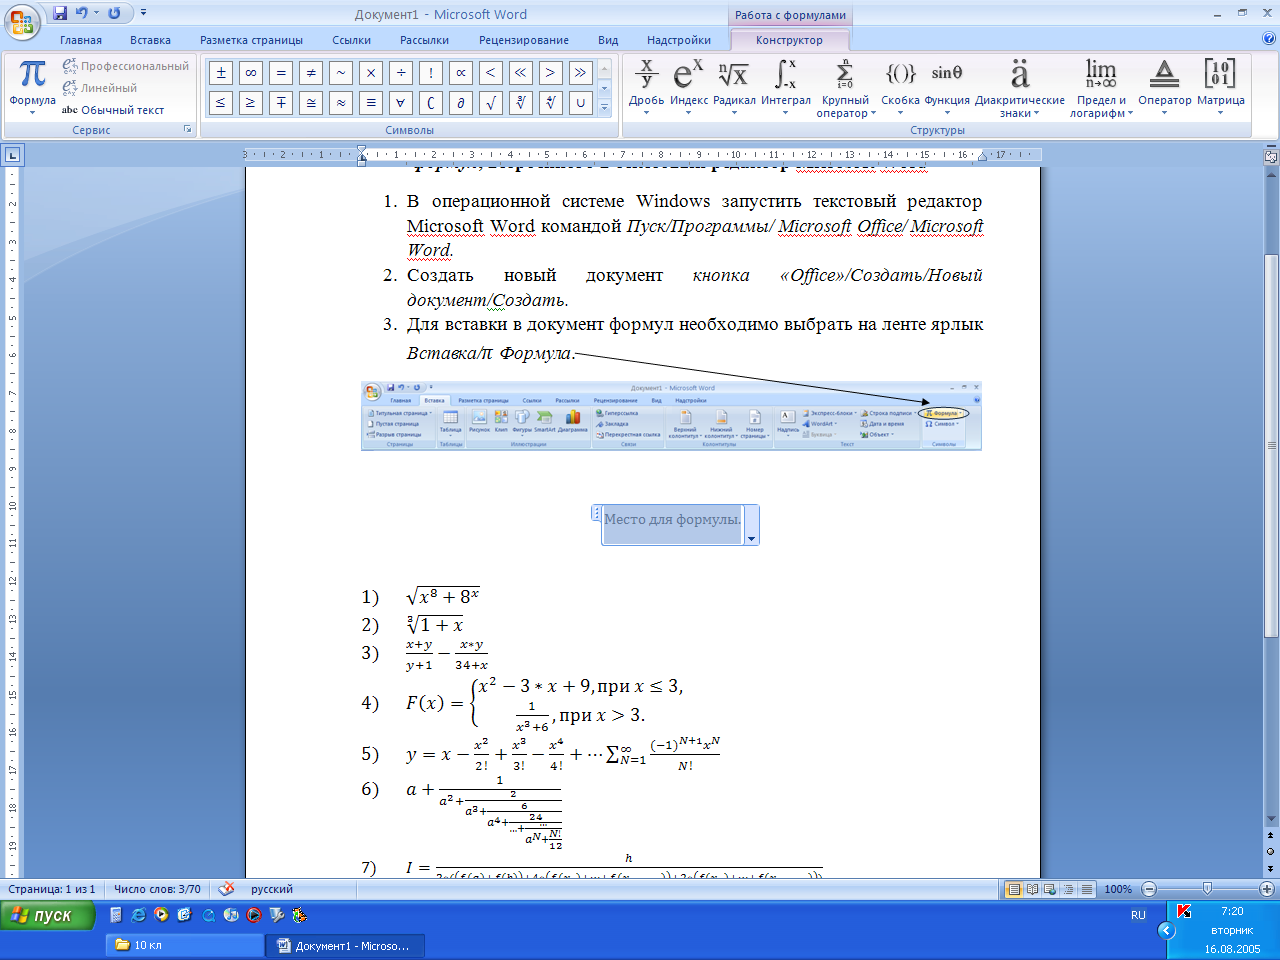Switch to Draft view
Image resolution: width=1280 pixels, height=960 pixels.
coord(1086,889)
